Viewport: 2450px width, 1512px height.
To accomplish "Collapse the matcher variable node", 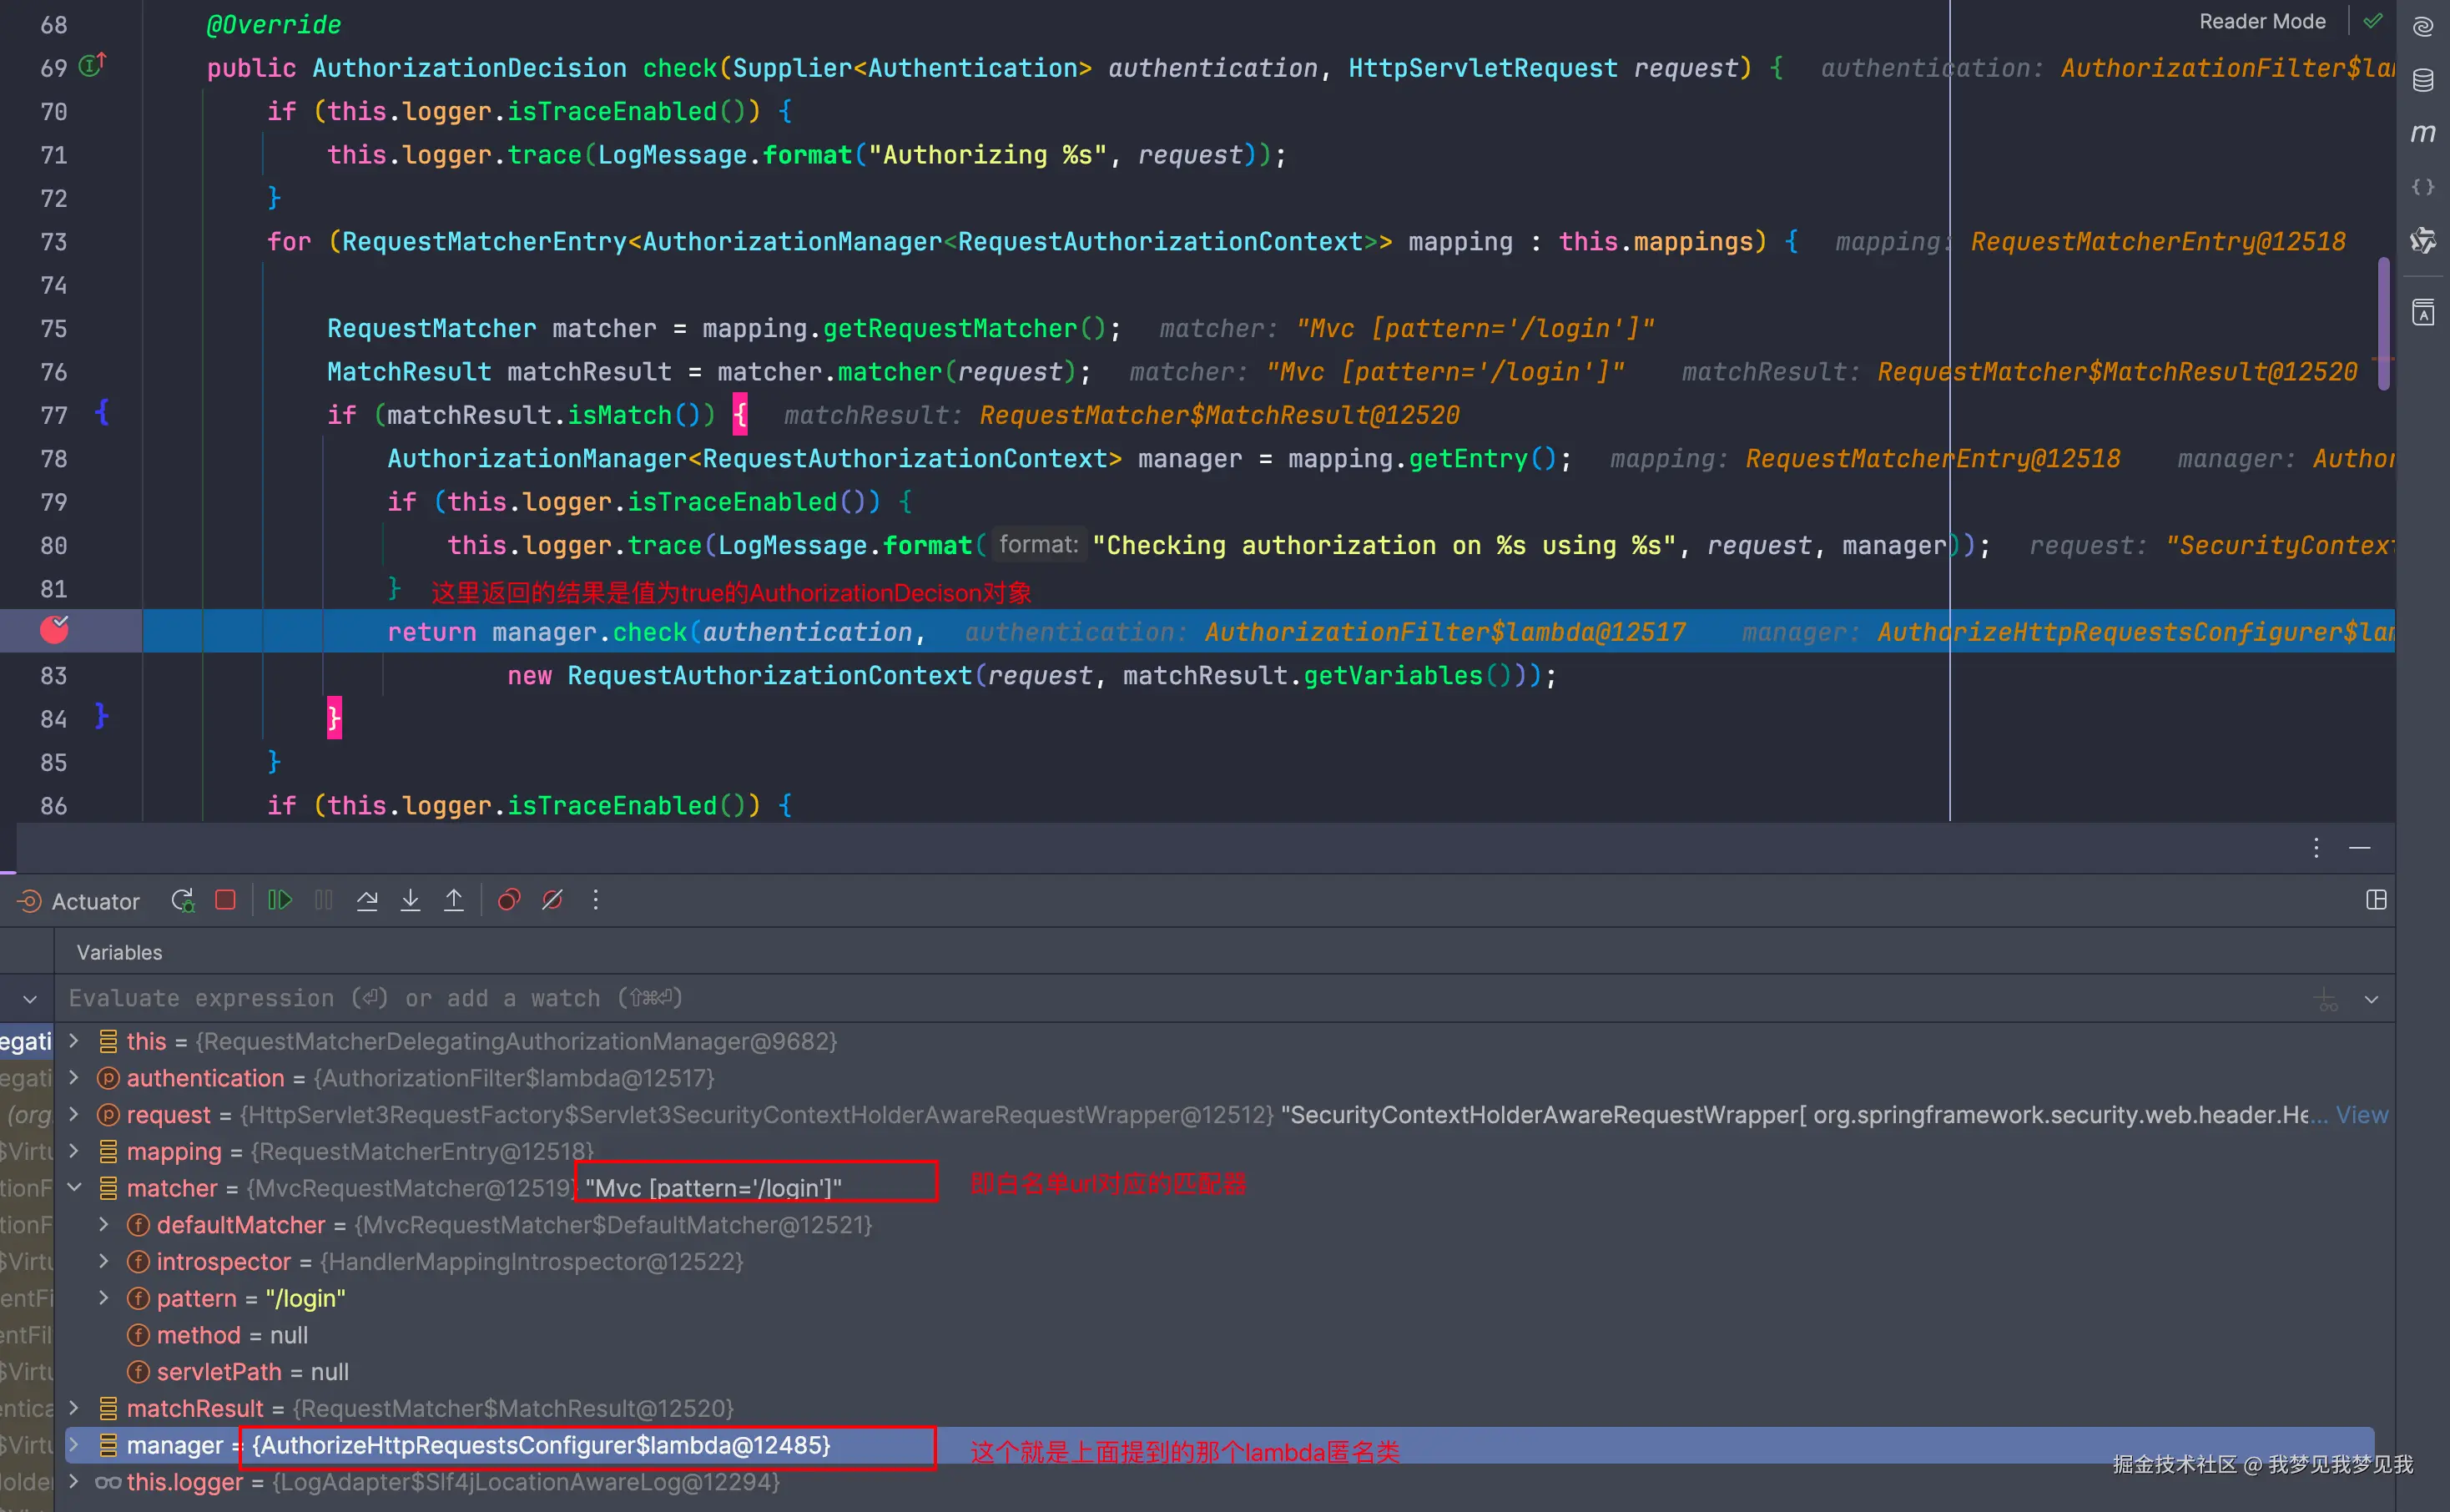I will click(74, 1188).
